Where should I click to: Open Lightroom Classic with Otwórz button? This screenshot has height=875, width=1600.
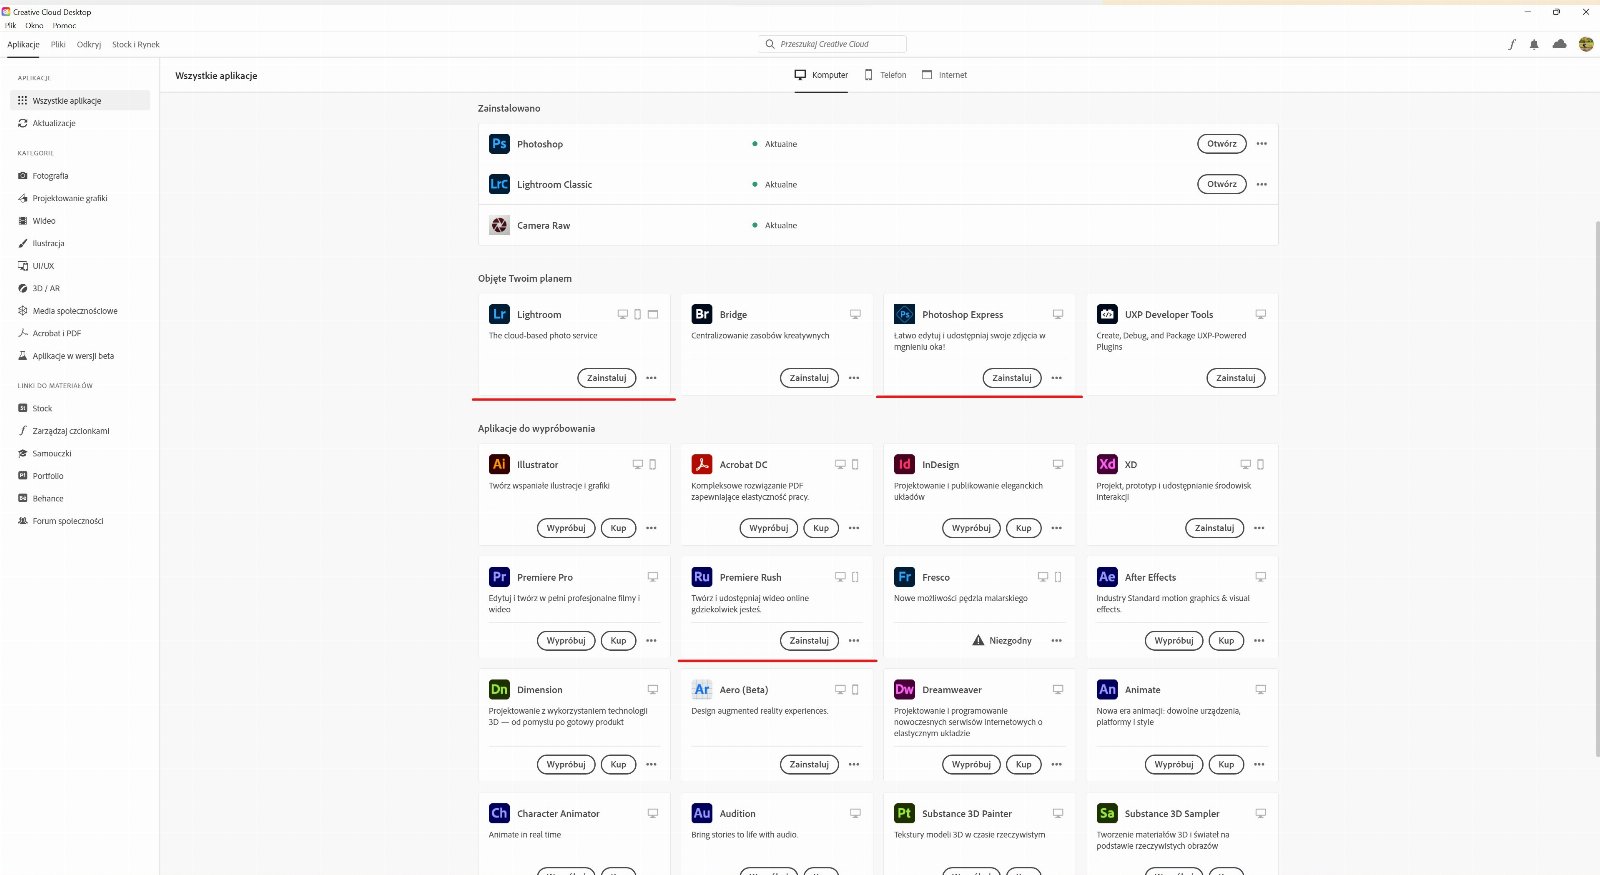coord(1222,184)
